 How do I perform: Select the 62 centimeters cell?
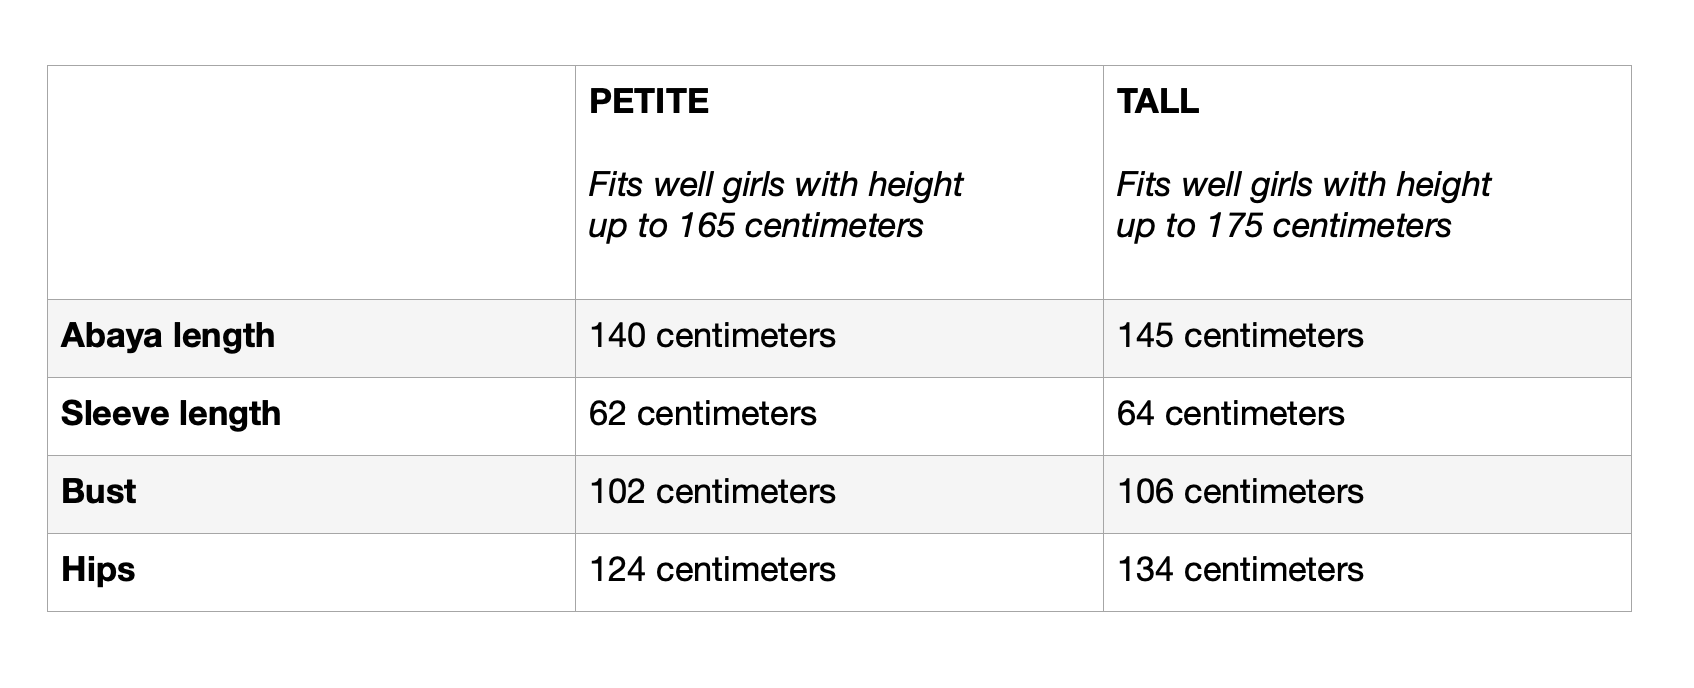pos(839,416)
